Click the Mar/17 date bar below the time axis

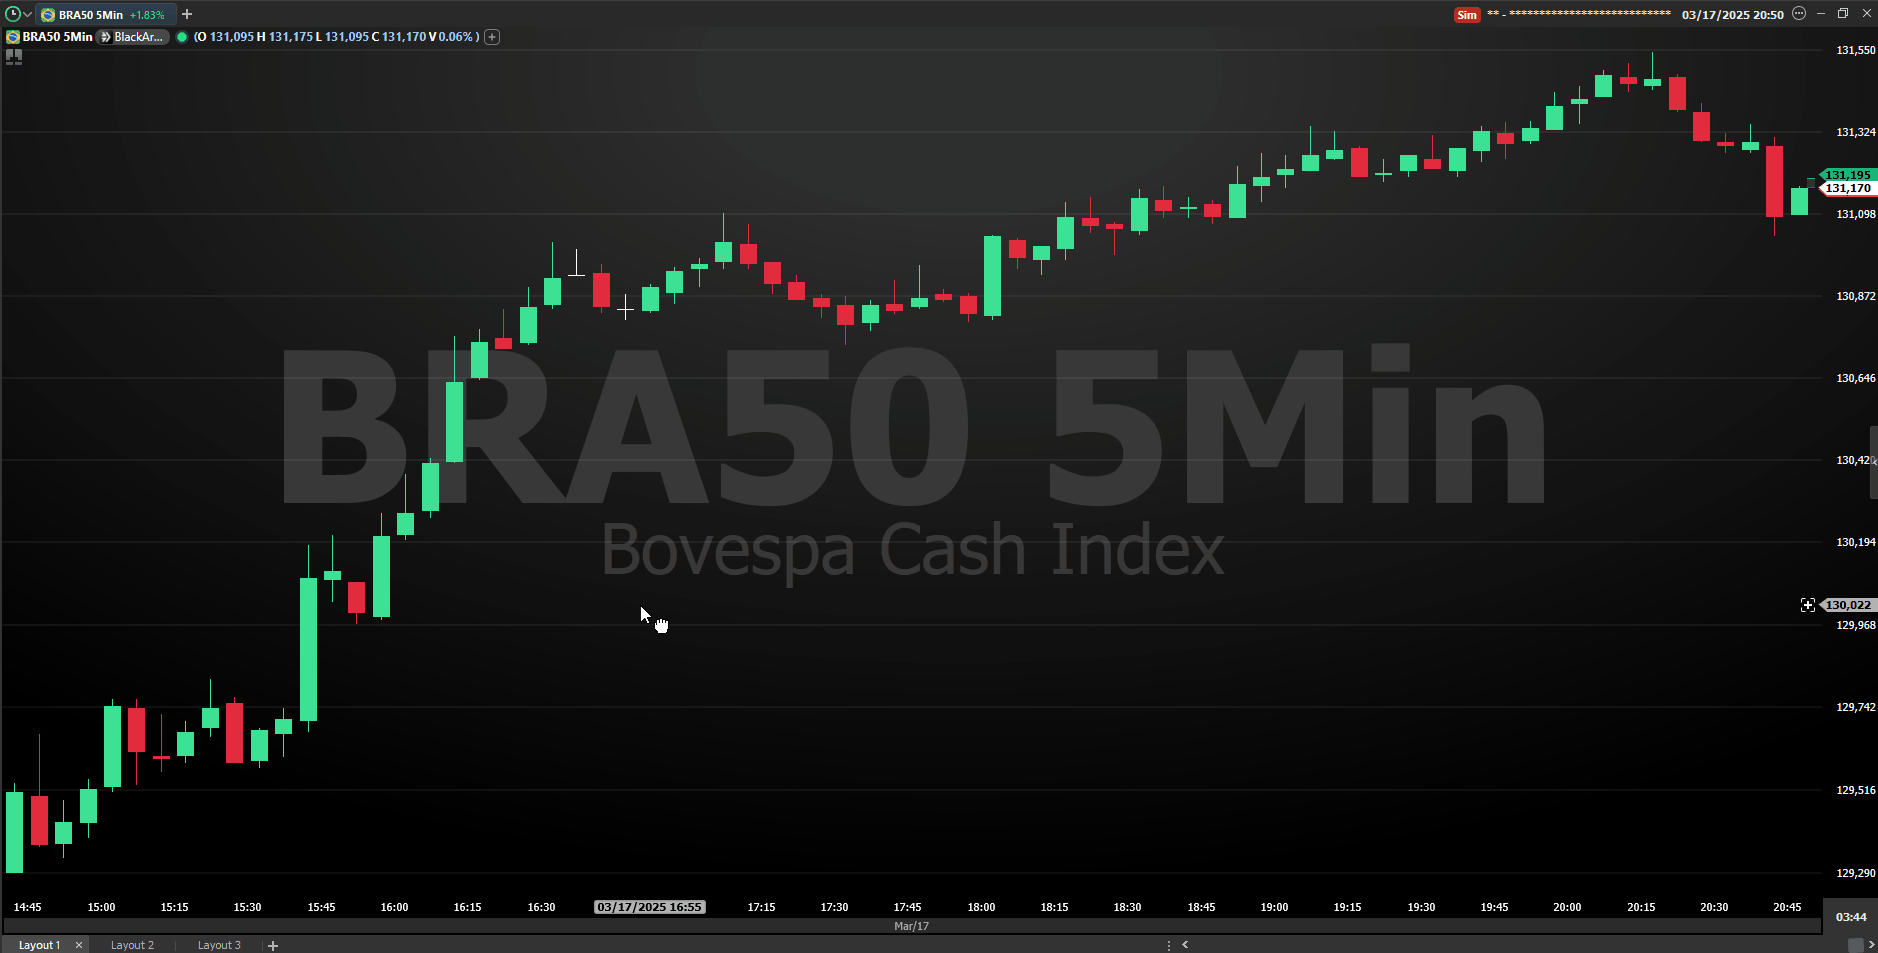pyautogui.click(x=911, y=926)
